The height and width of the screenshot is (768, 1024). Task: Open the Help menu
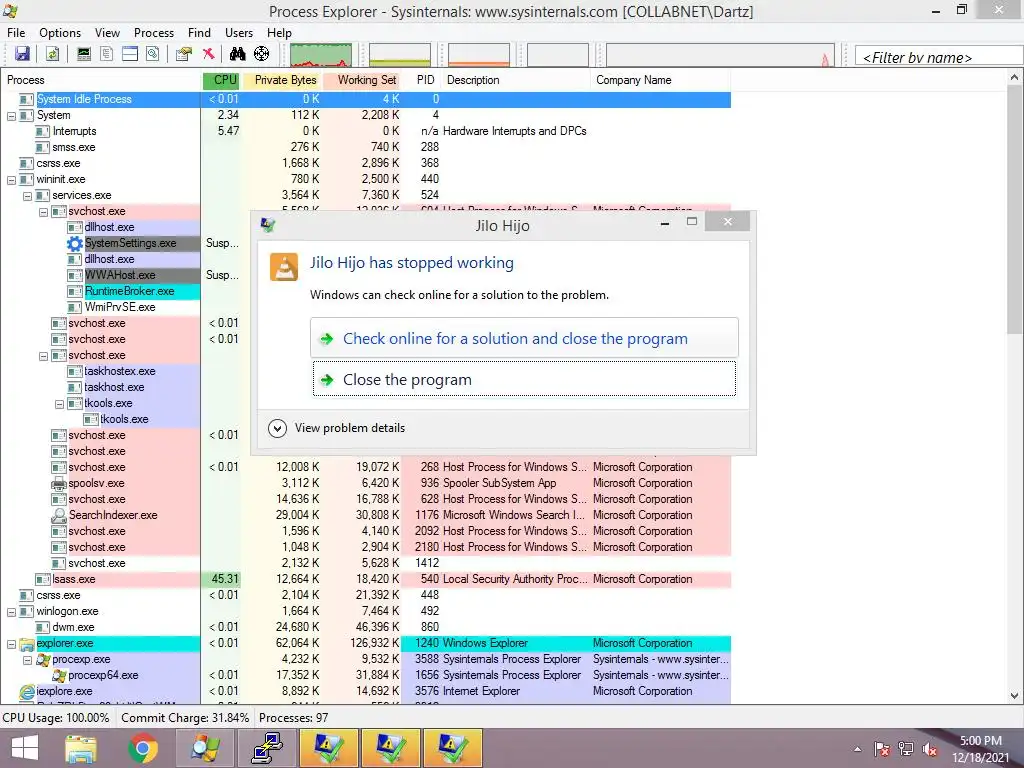pos(279,33)
